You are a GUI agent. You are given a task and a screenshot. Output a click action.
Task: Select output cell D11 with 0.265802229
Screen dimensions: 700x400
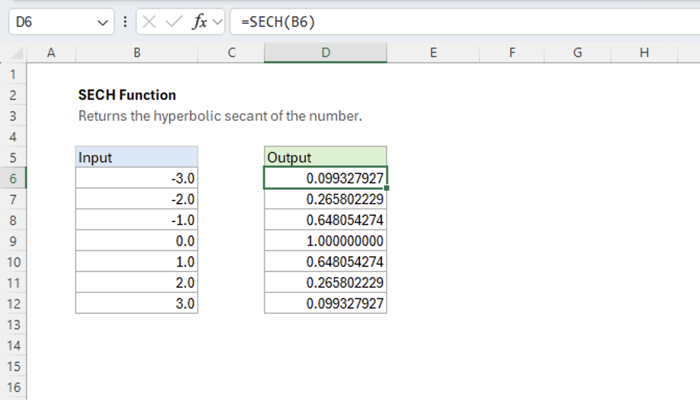(325, 283)
